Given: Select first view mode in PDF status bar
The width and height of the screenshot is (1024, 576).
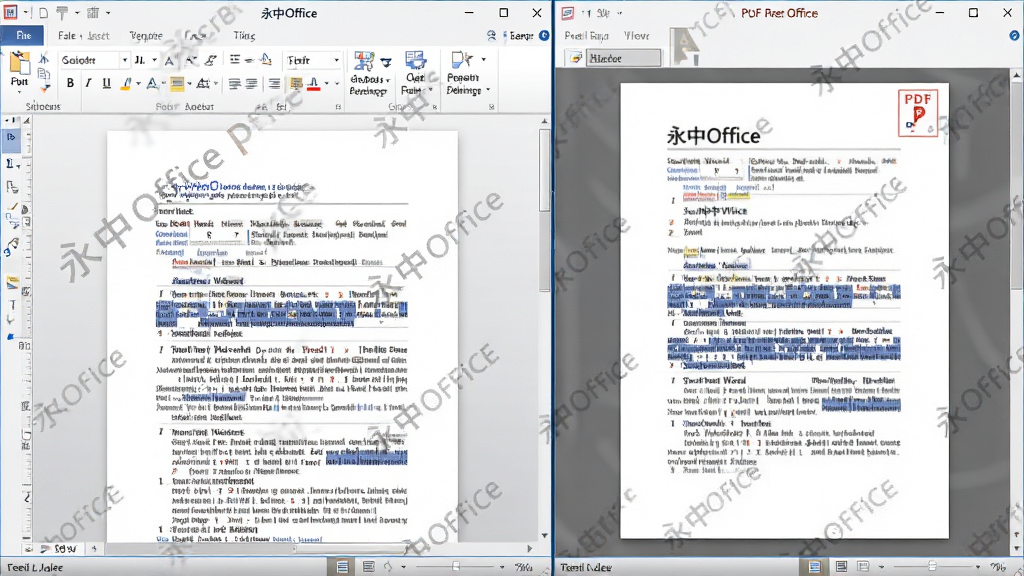Looking at the screenshot, I should coord(814,567).
